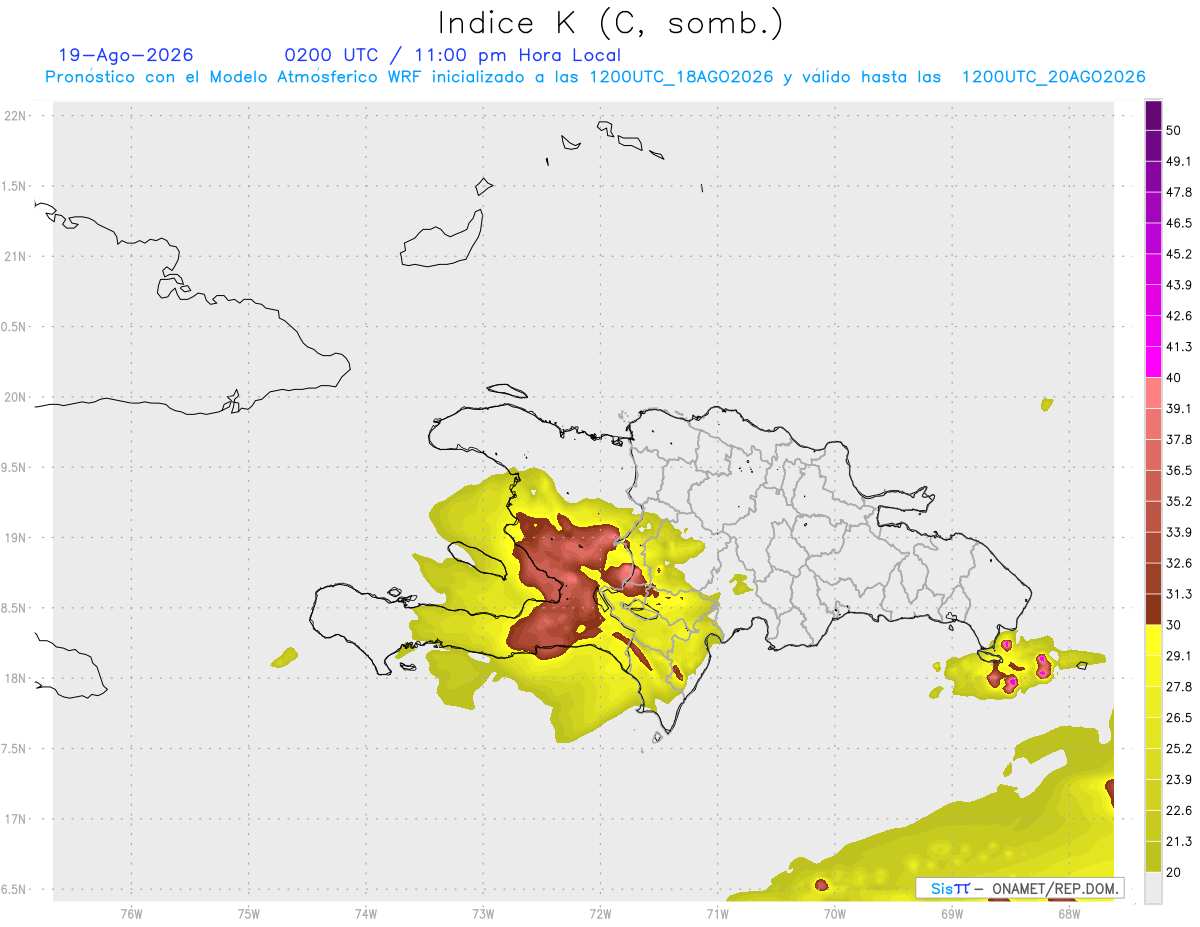This screenshot has width=1200, height=927.
Task: Click the longitude label "74W"
Action: click(366, 912)
